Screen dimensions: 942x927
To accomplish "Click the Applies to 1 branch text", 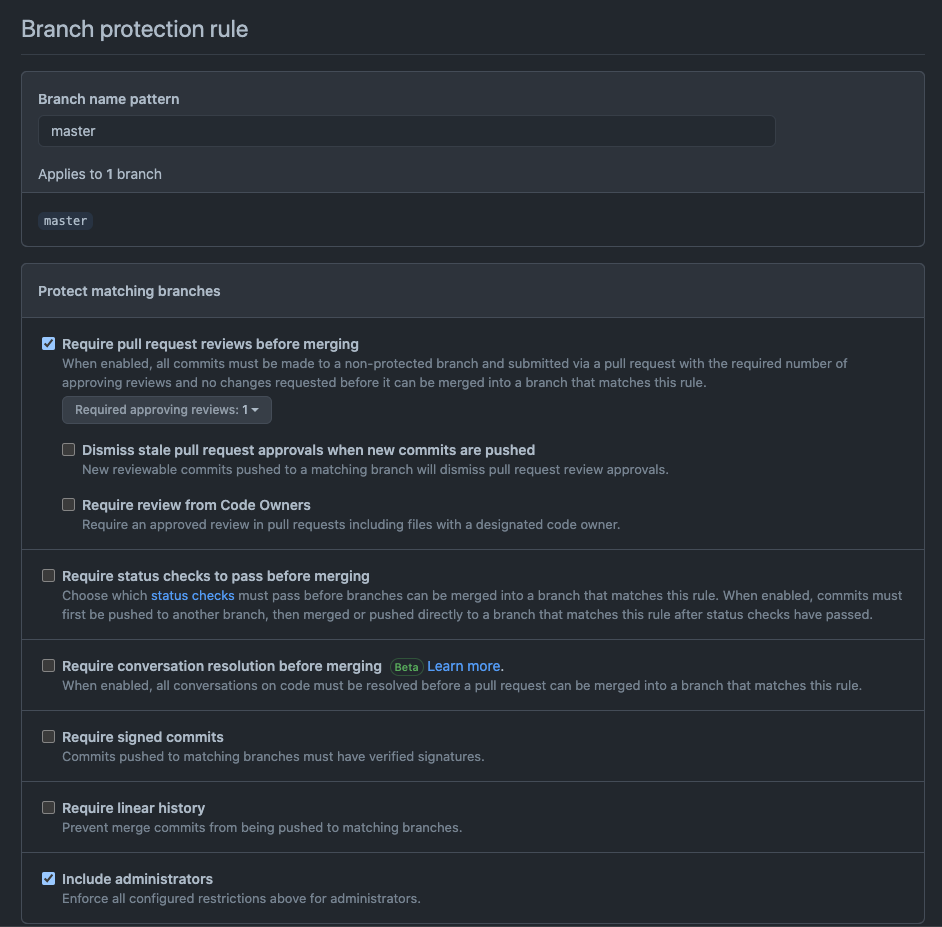I will (100, 174).
